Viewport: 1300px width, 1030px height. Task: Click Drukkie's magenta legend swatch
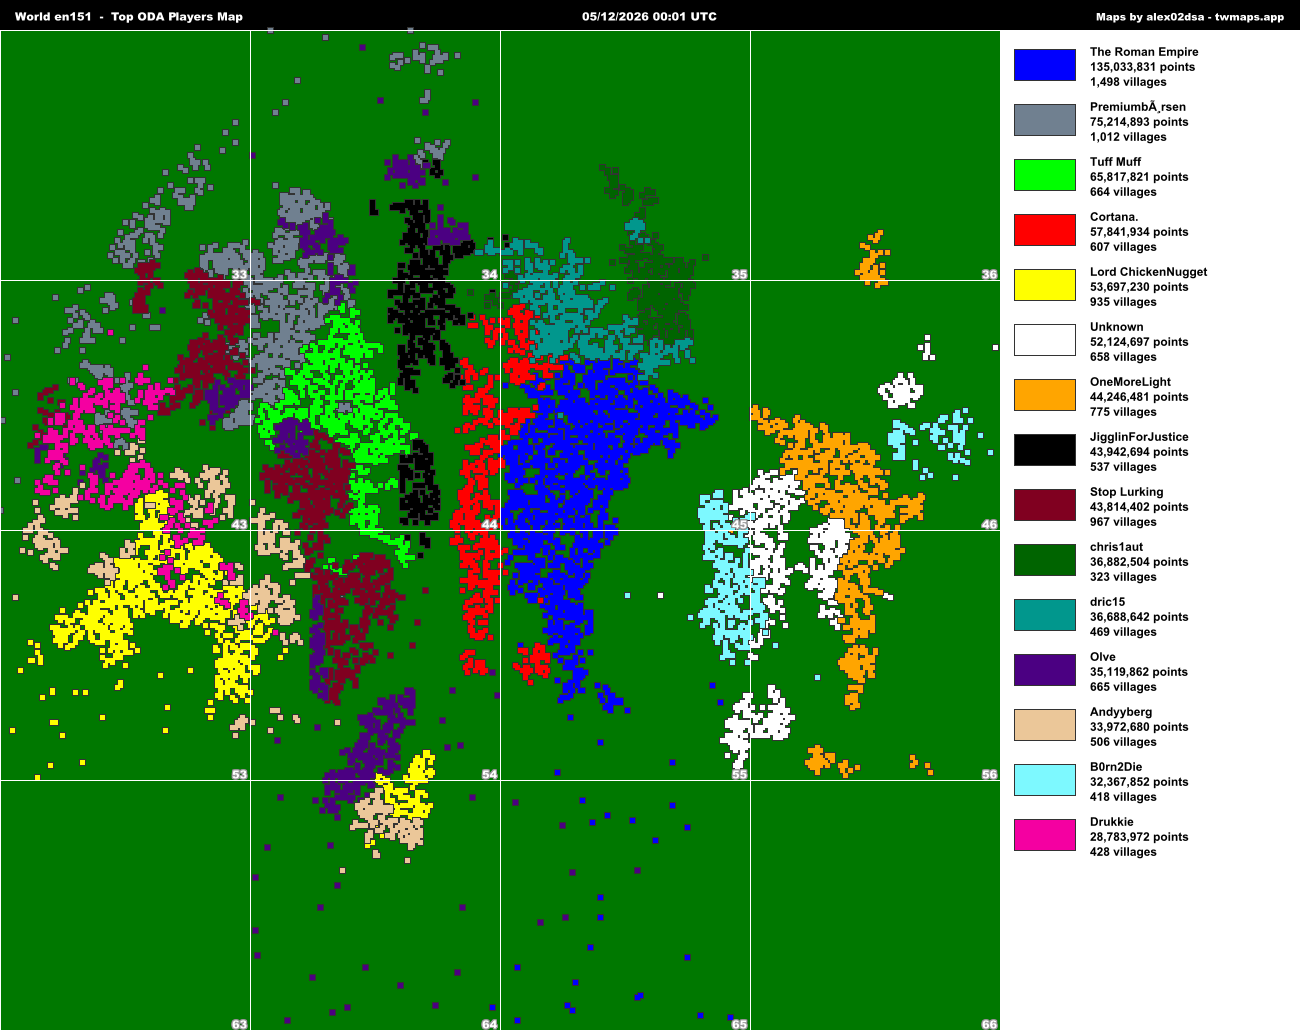[x=1045, y=835]
